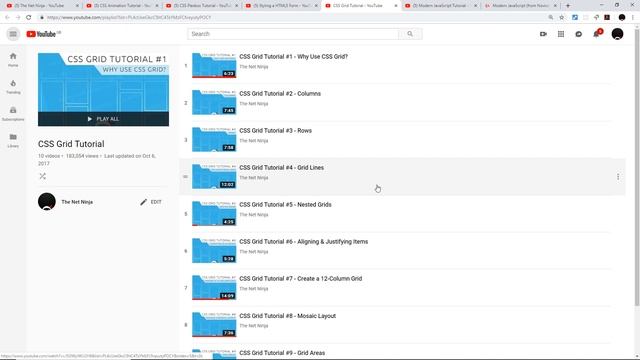Screen dimensions: 640x360
Task: Open CSS Grid Tutorial #1 - Why Use CSS Grid?
Action: (293, 57)
